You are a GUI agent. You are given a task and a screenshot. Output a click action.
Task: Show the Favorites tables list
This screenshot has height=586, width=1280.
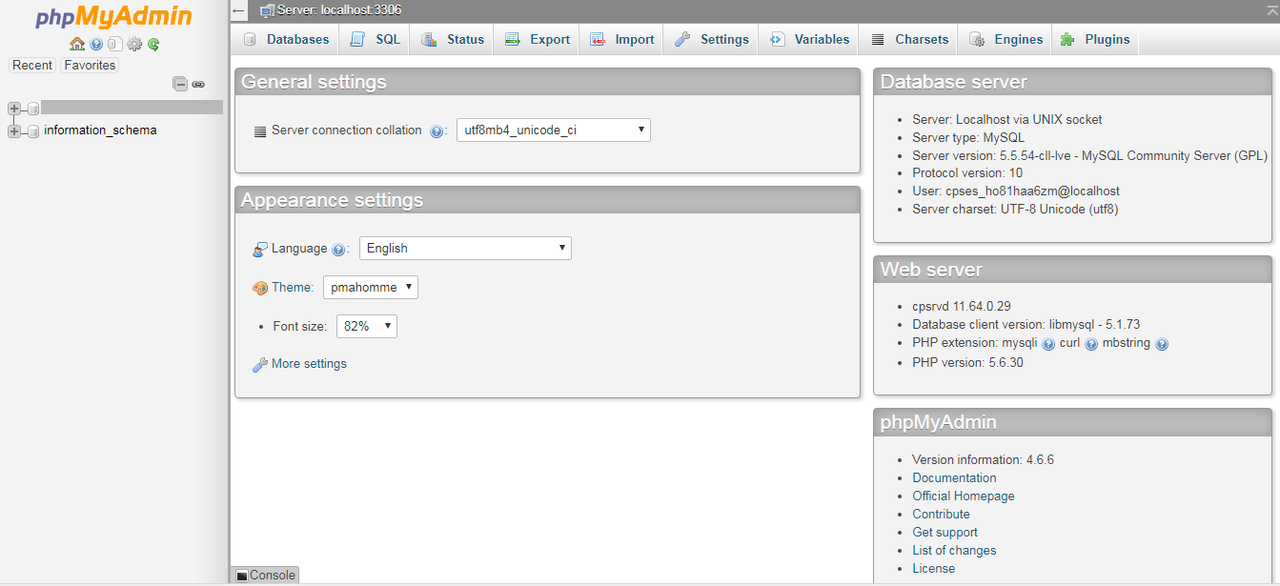pyautogui.click(x=90, y=65)
